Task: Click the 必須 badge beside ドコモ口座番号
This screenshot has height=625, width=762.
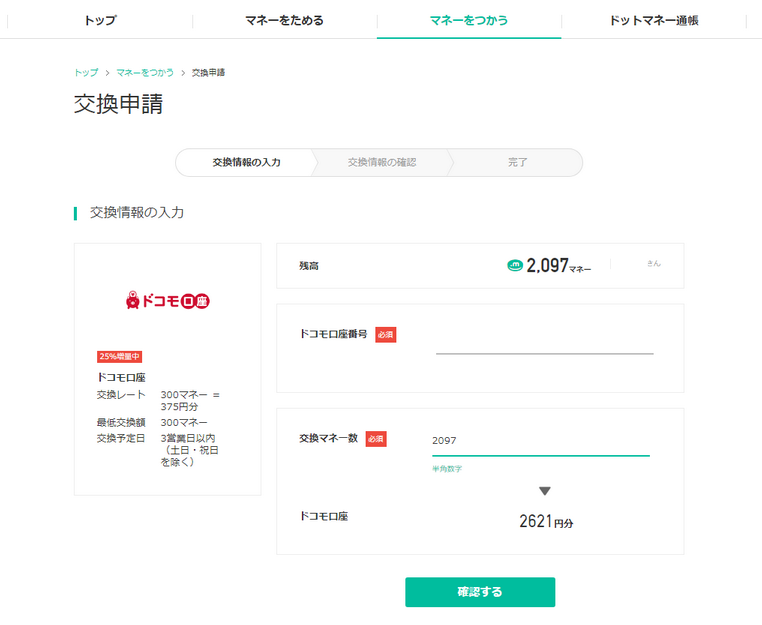Action: (x=385, y=335)
